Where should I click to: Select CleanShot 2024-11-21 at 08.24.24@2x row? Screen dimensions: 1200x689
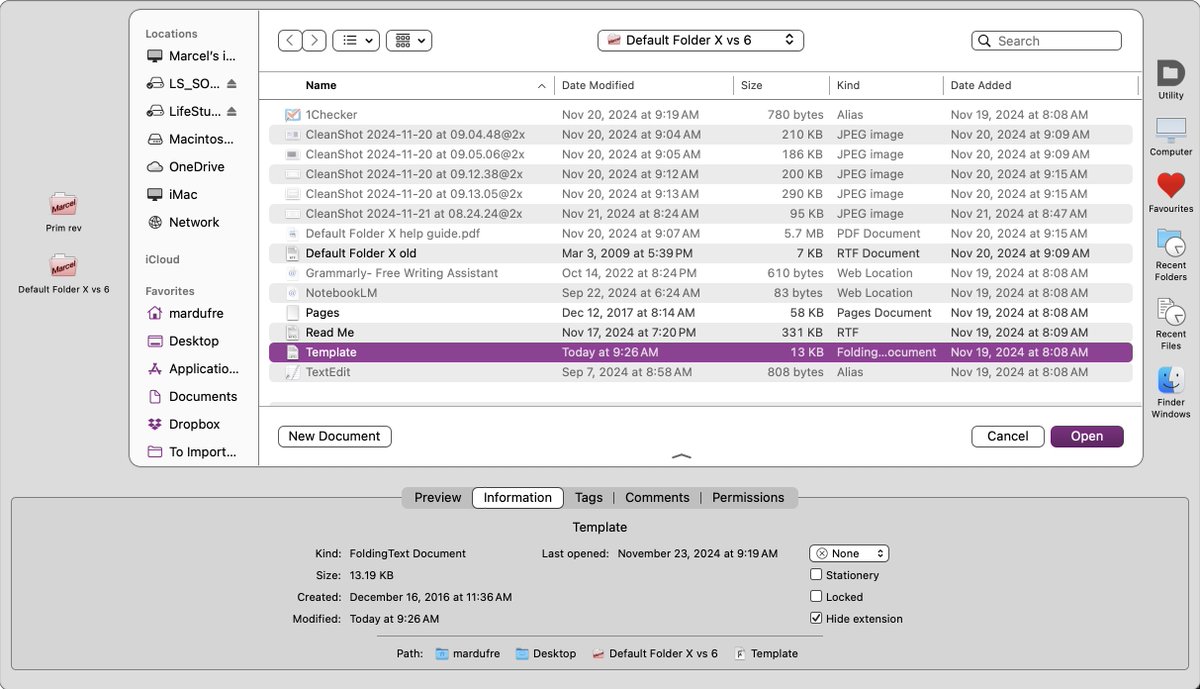tap(700, 214)
